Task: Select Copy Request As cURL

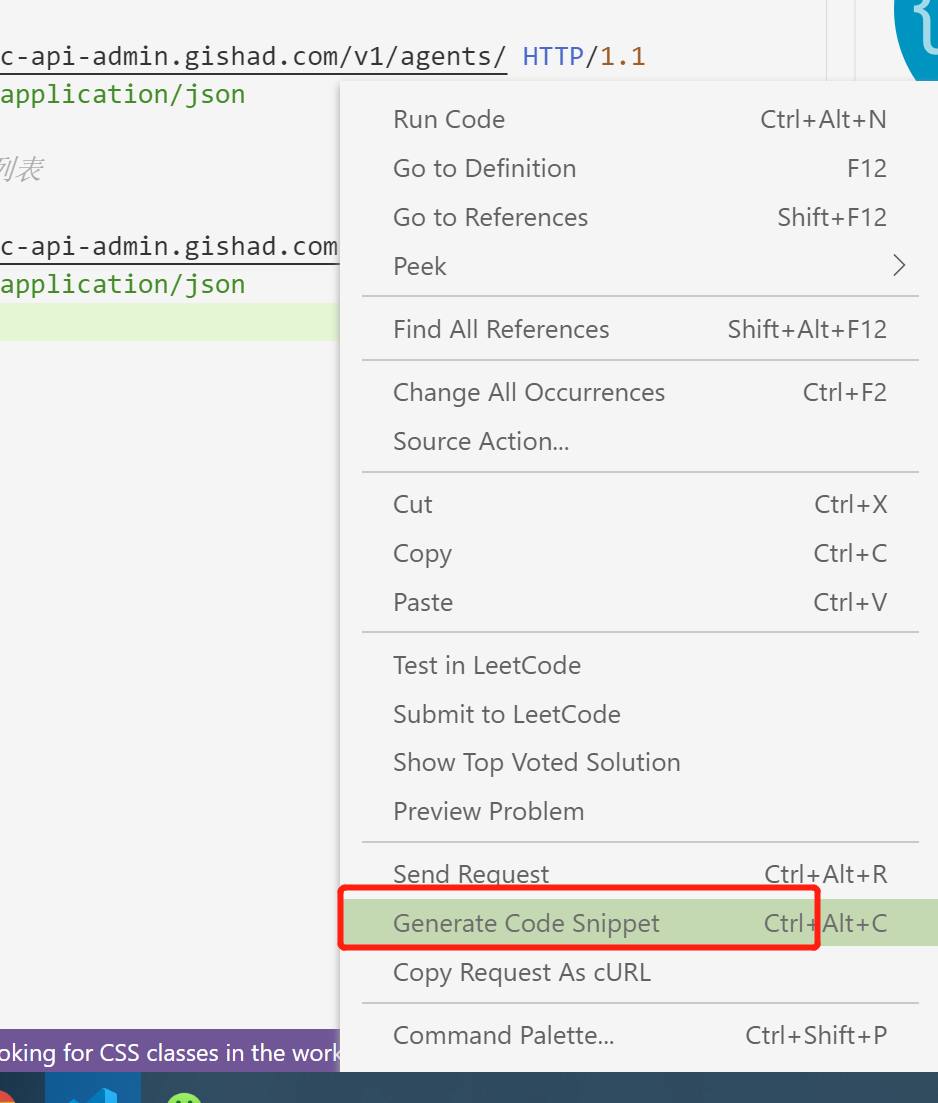Action: pyautogui.click(x=521, y=973)
